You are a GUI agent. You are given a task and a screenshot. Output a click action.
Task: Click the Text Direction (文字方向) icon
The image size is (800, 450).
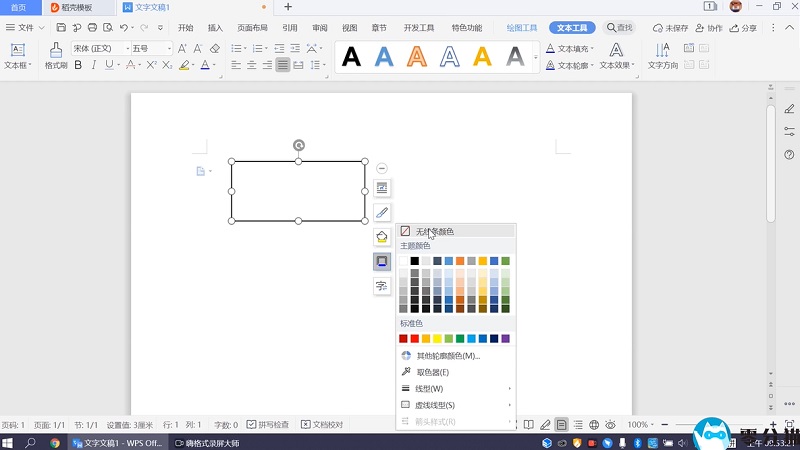(x=662, y=50)
